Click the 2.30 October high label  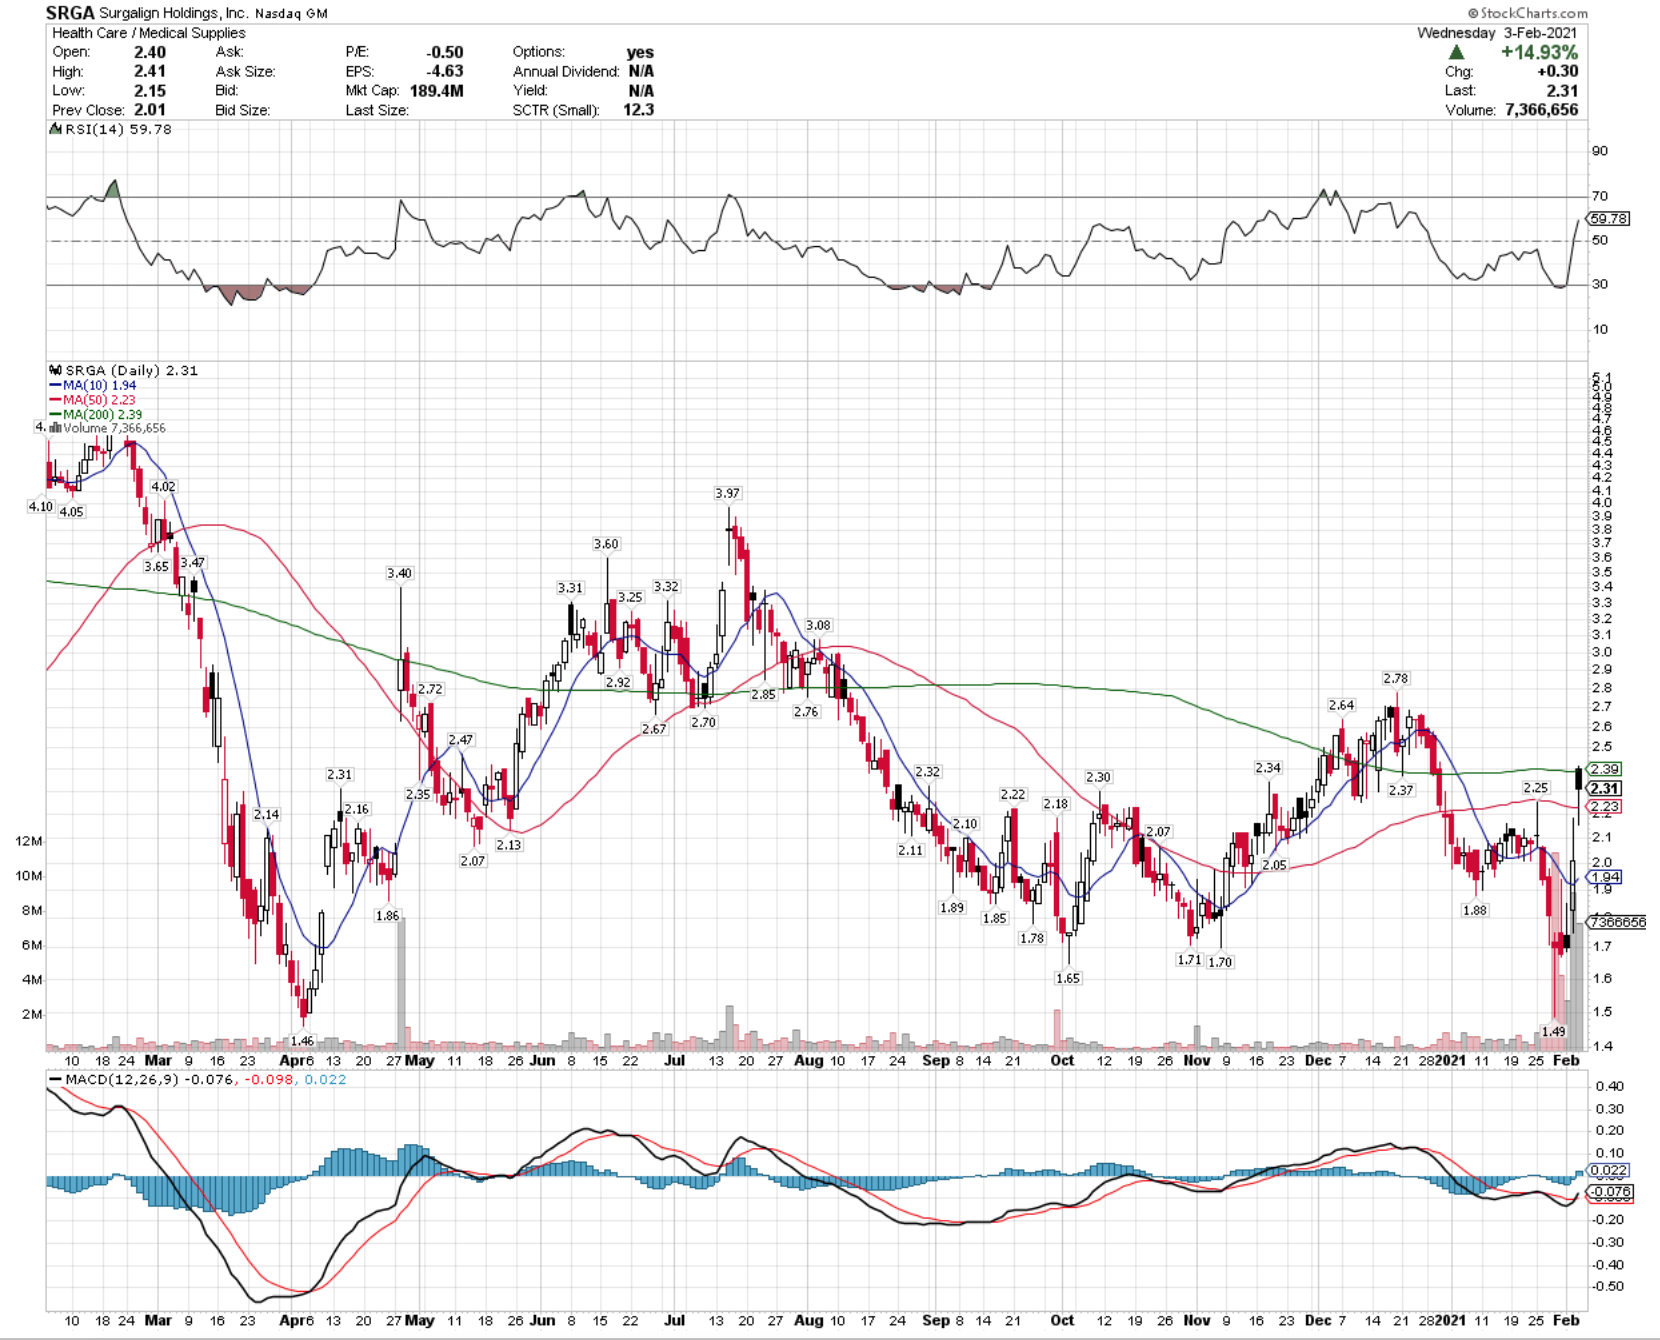(x=1098, y=777)
